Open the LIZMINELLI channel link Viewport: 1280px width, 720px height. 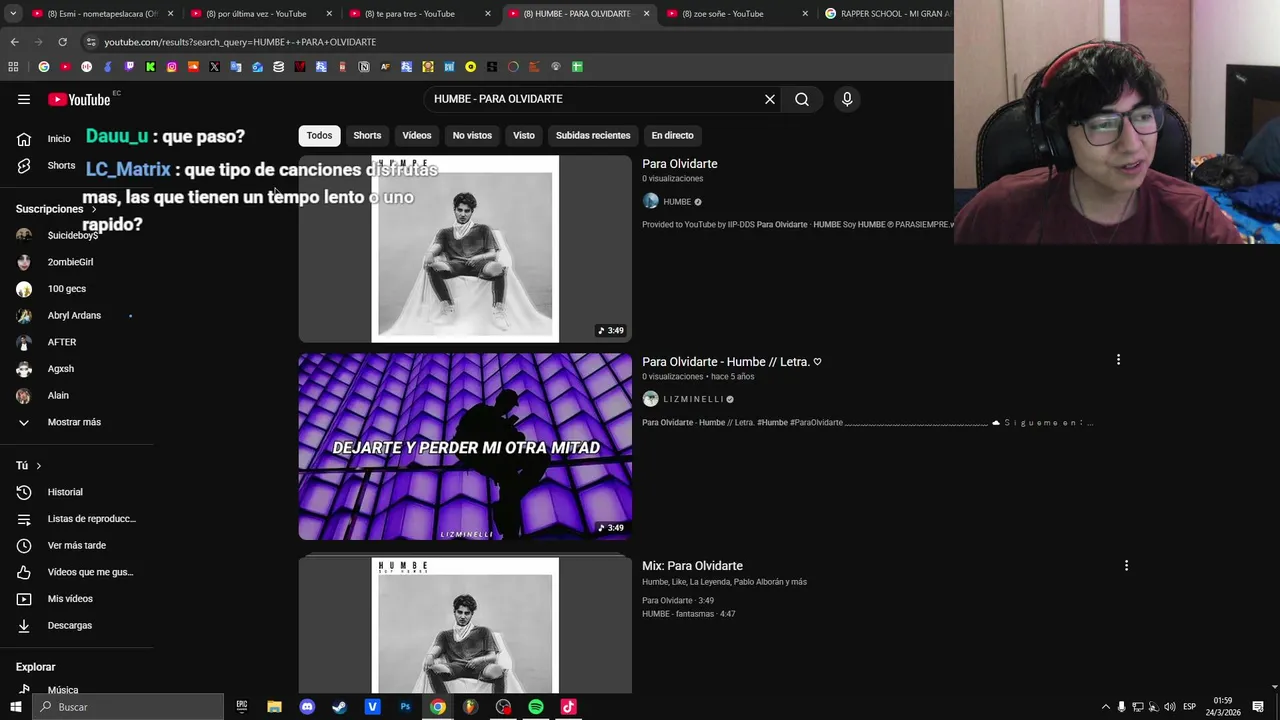click(693, 399)
